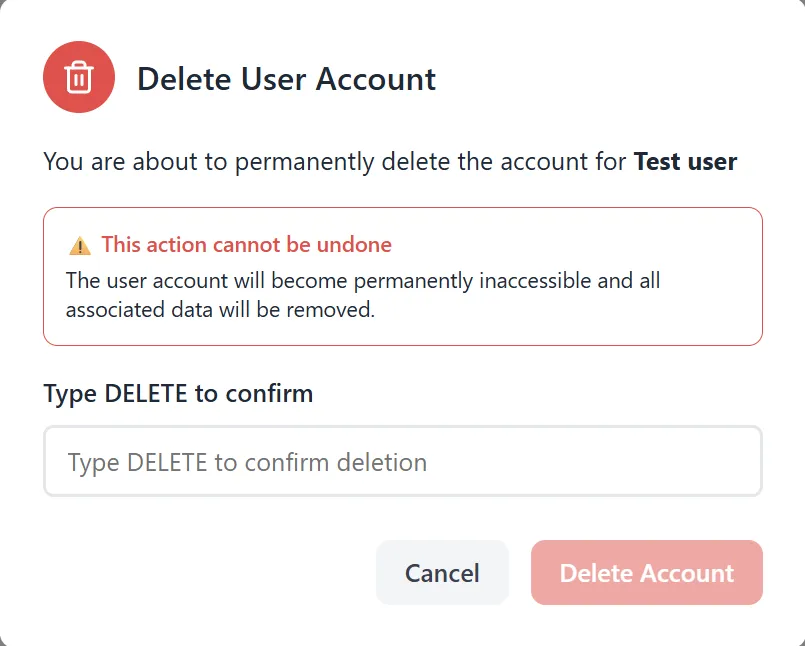805x646 pixels.
Task: Click the Cancel button
Action: click(442, 572)
